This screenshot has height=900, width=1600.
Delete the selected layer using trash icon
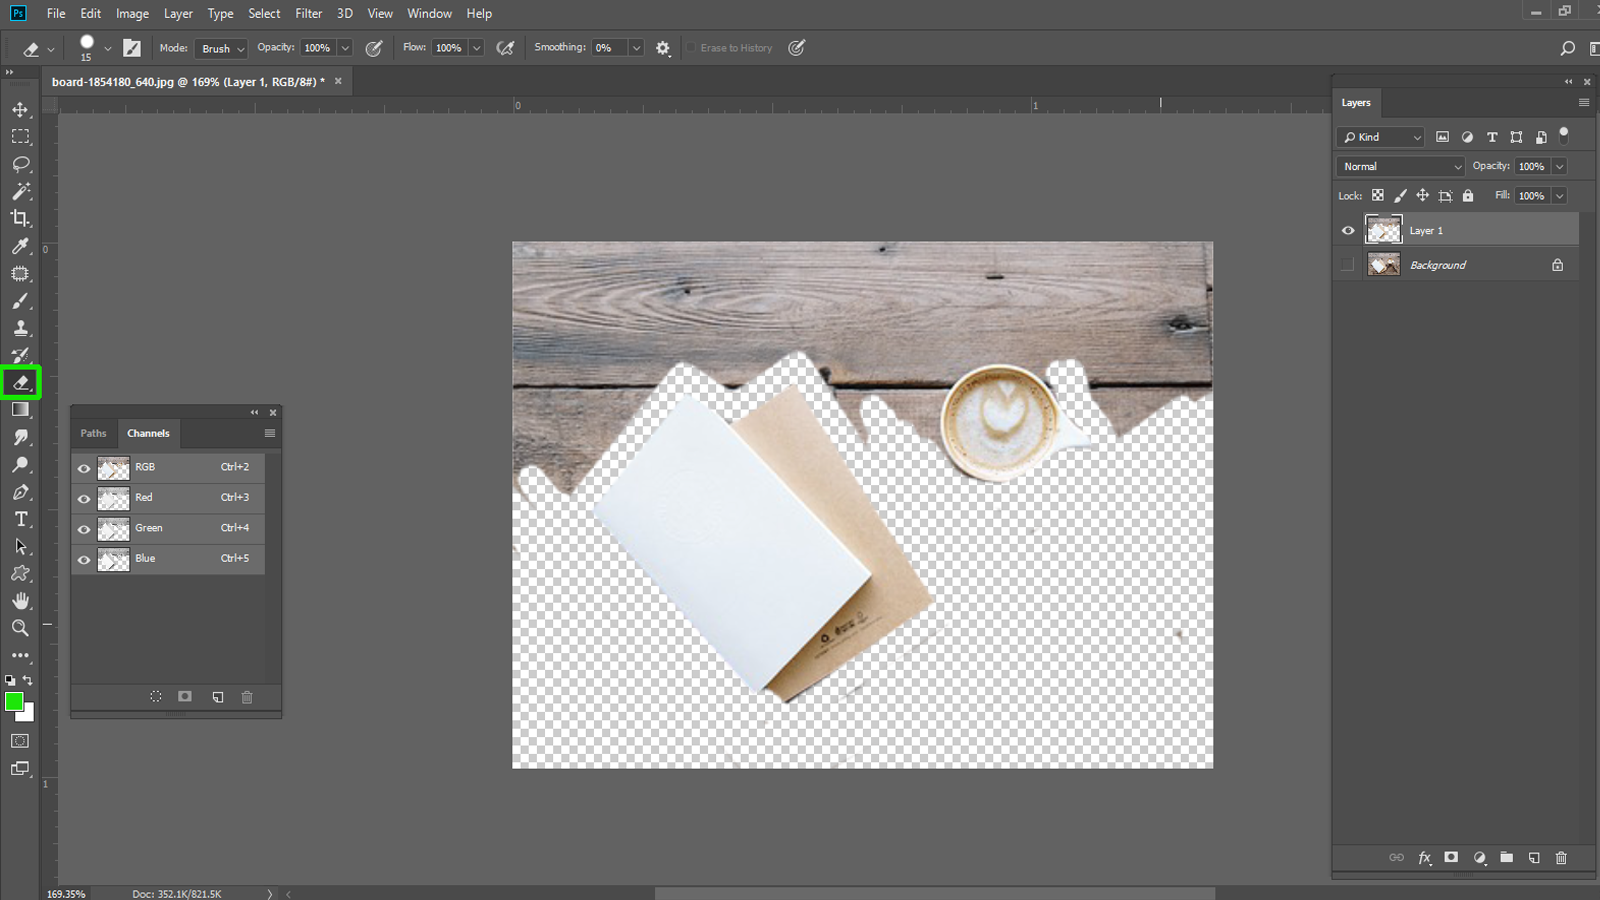1561,857
